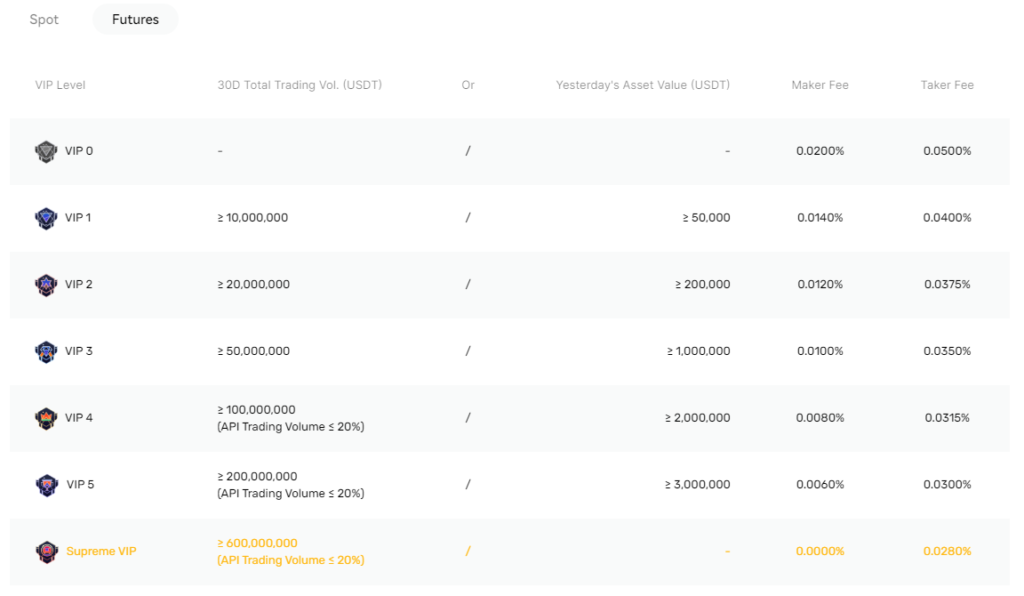This screenshot has width=1024, height=596.
Task: Click the VIP 3 badge icon
Action: click(x=46, y=351)
